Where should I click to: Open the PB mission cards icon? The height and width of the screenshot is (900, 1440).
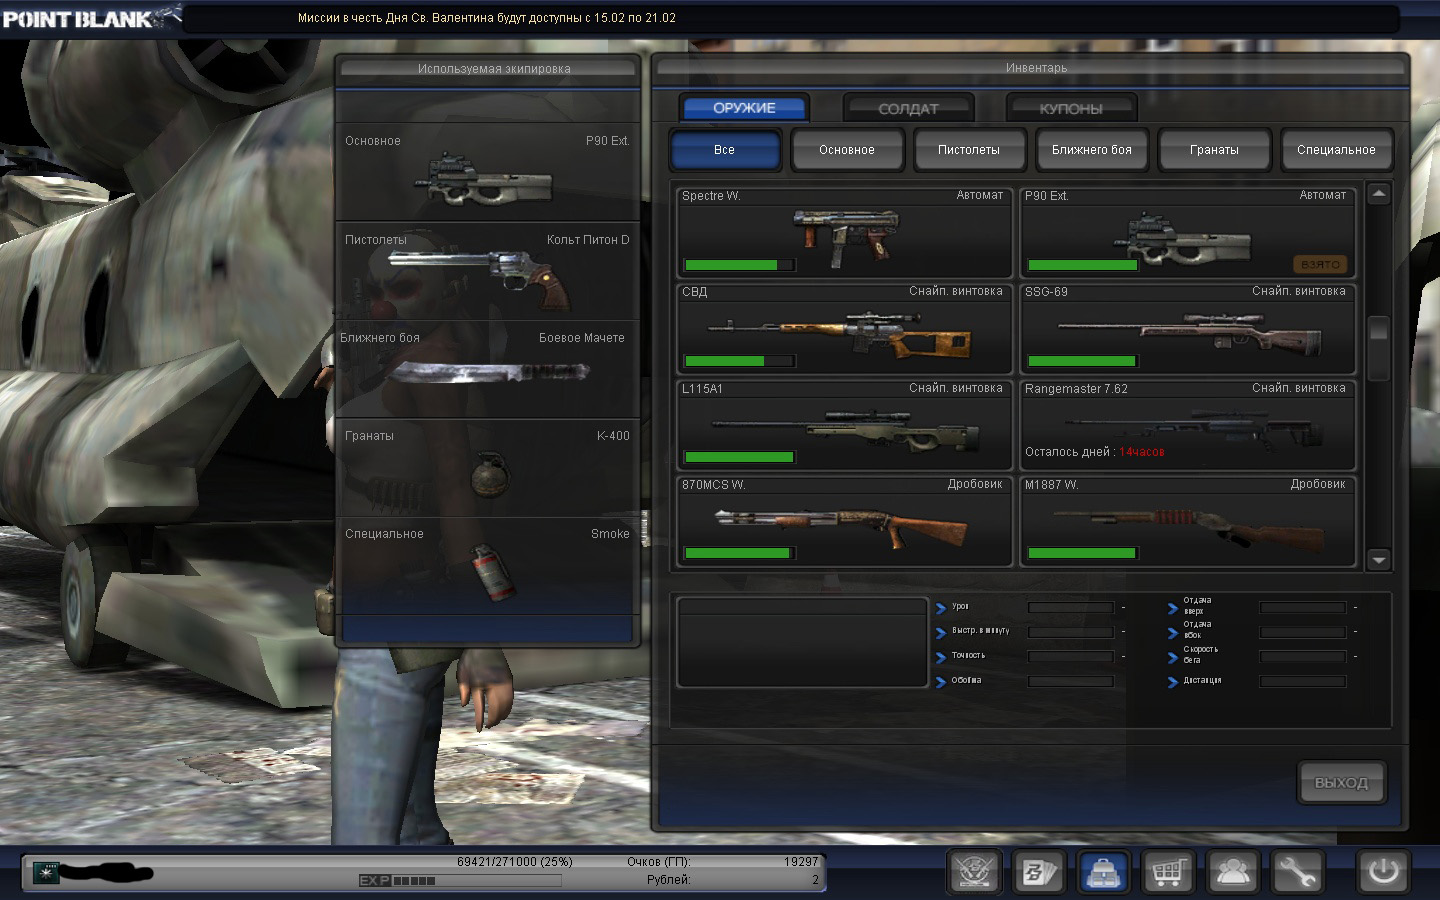pyautogui.click(x=1038, y=872)
